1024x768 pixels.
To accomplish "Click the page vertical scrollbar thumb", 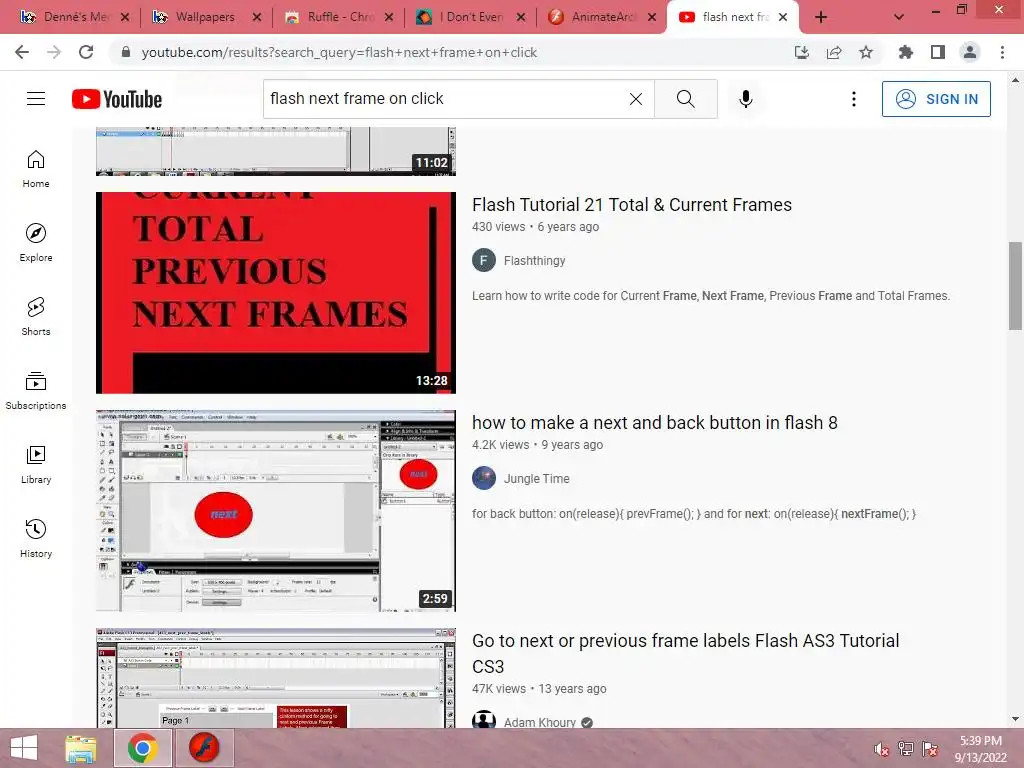I will pyautogui.click(x=1015, y=286).
